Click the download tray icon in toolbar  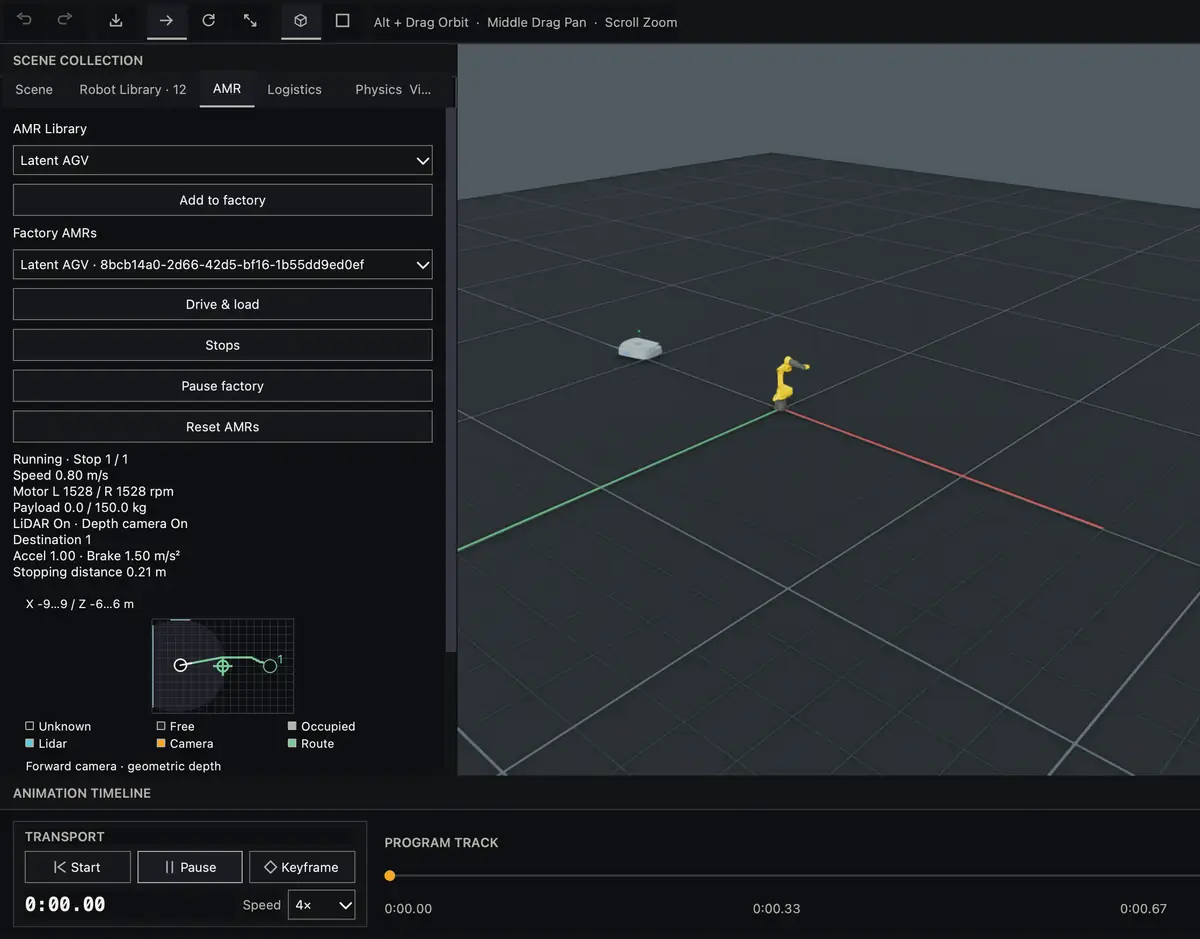(x=117, y=20)
